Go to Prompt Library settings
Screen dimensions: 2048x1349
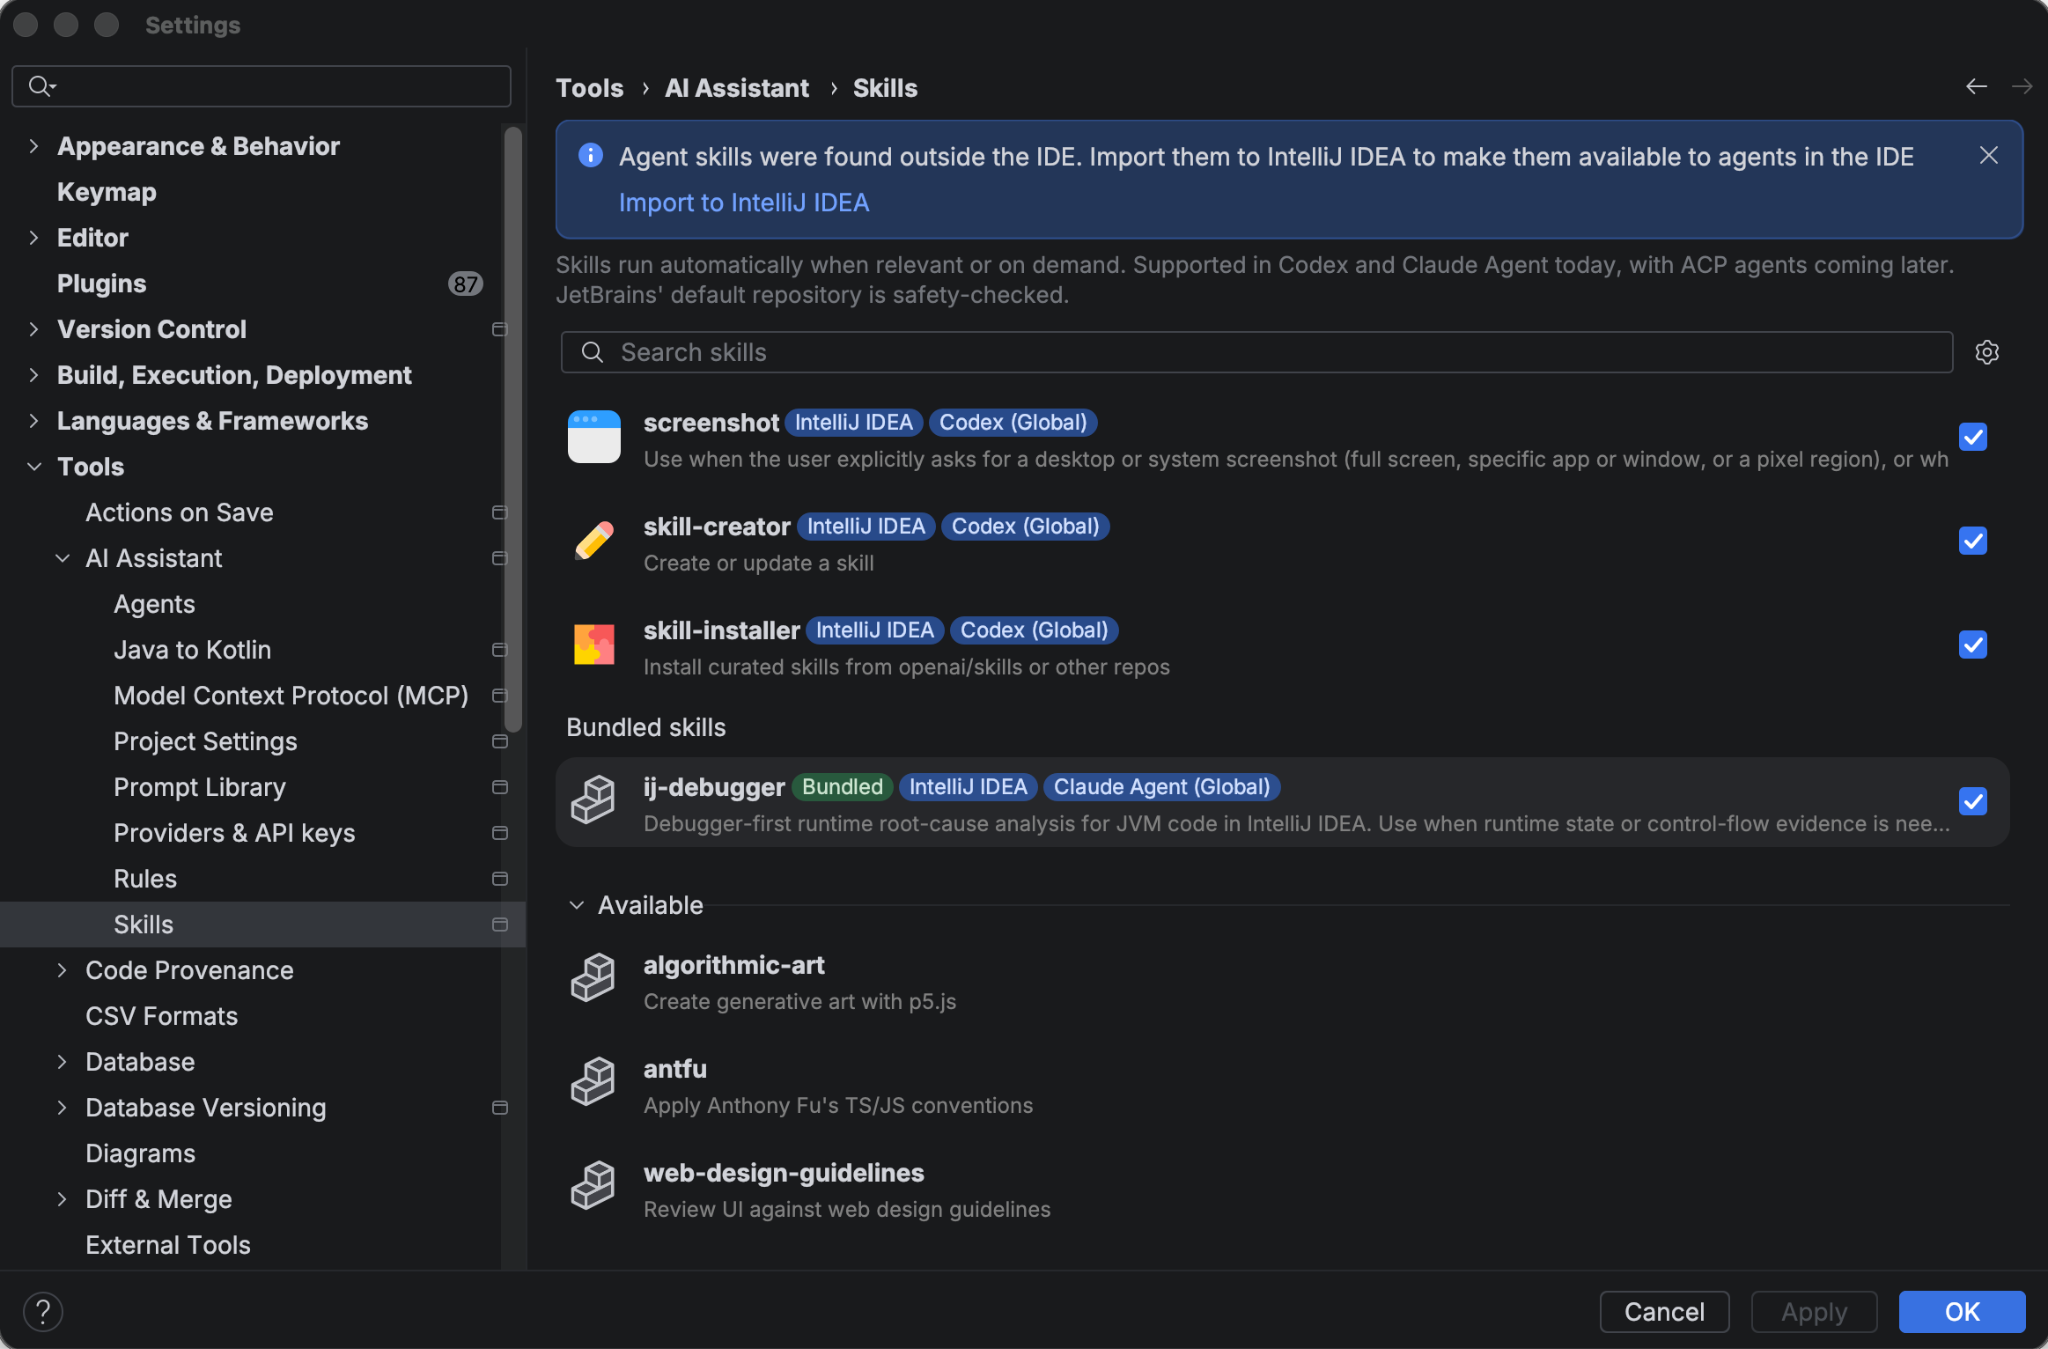click(x=200, y=787)
